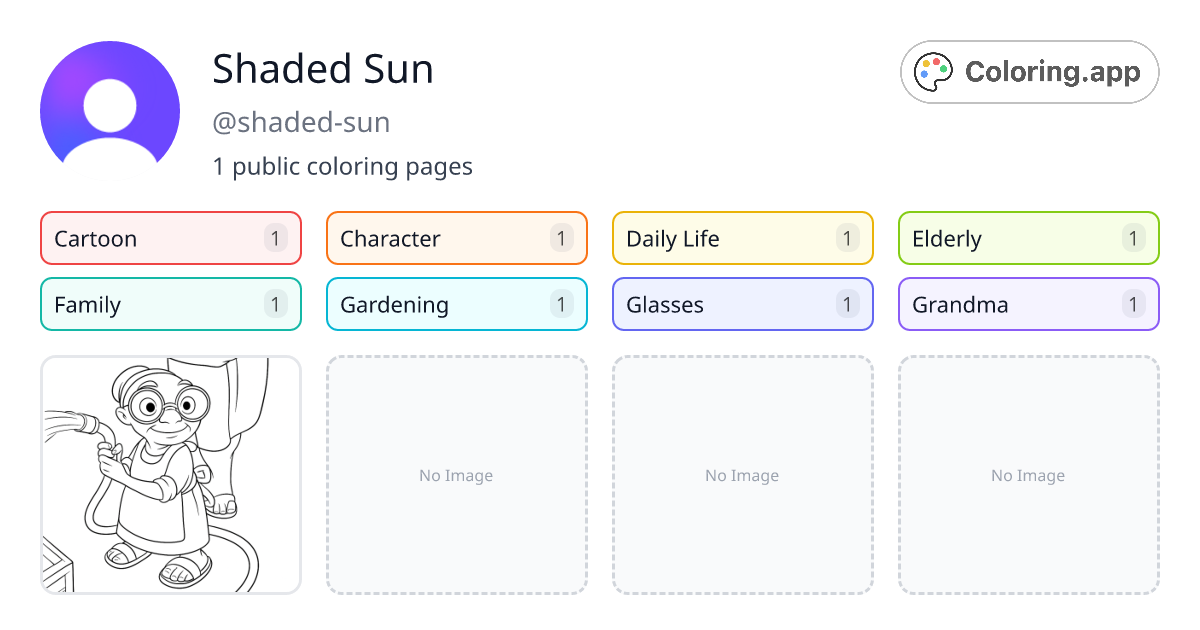Viewport: 1200px width, 630px height.
Task: Toggle the Gardening tag filter
Action: click(430, 304)
